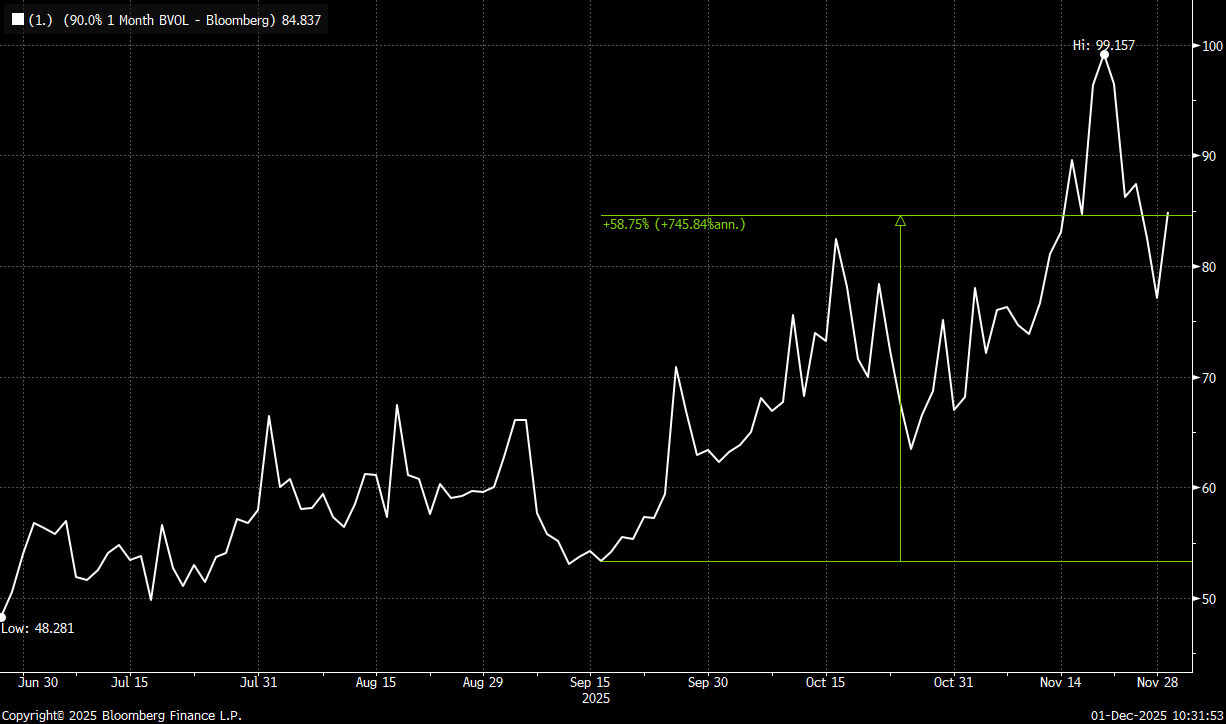Click the 01-Dec-2025 10:31:53 timestamp
Screen dimensions: 1226x724
1155,716
